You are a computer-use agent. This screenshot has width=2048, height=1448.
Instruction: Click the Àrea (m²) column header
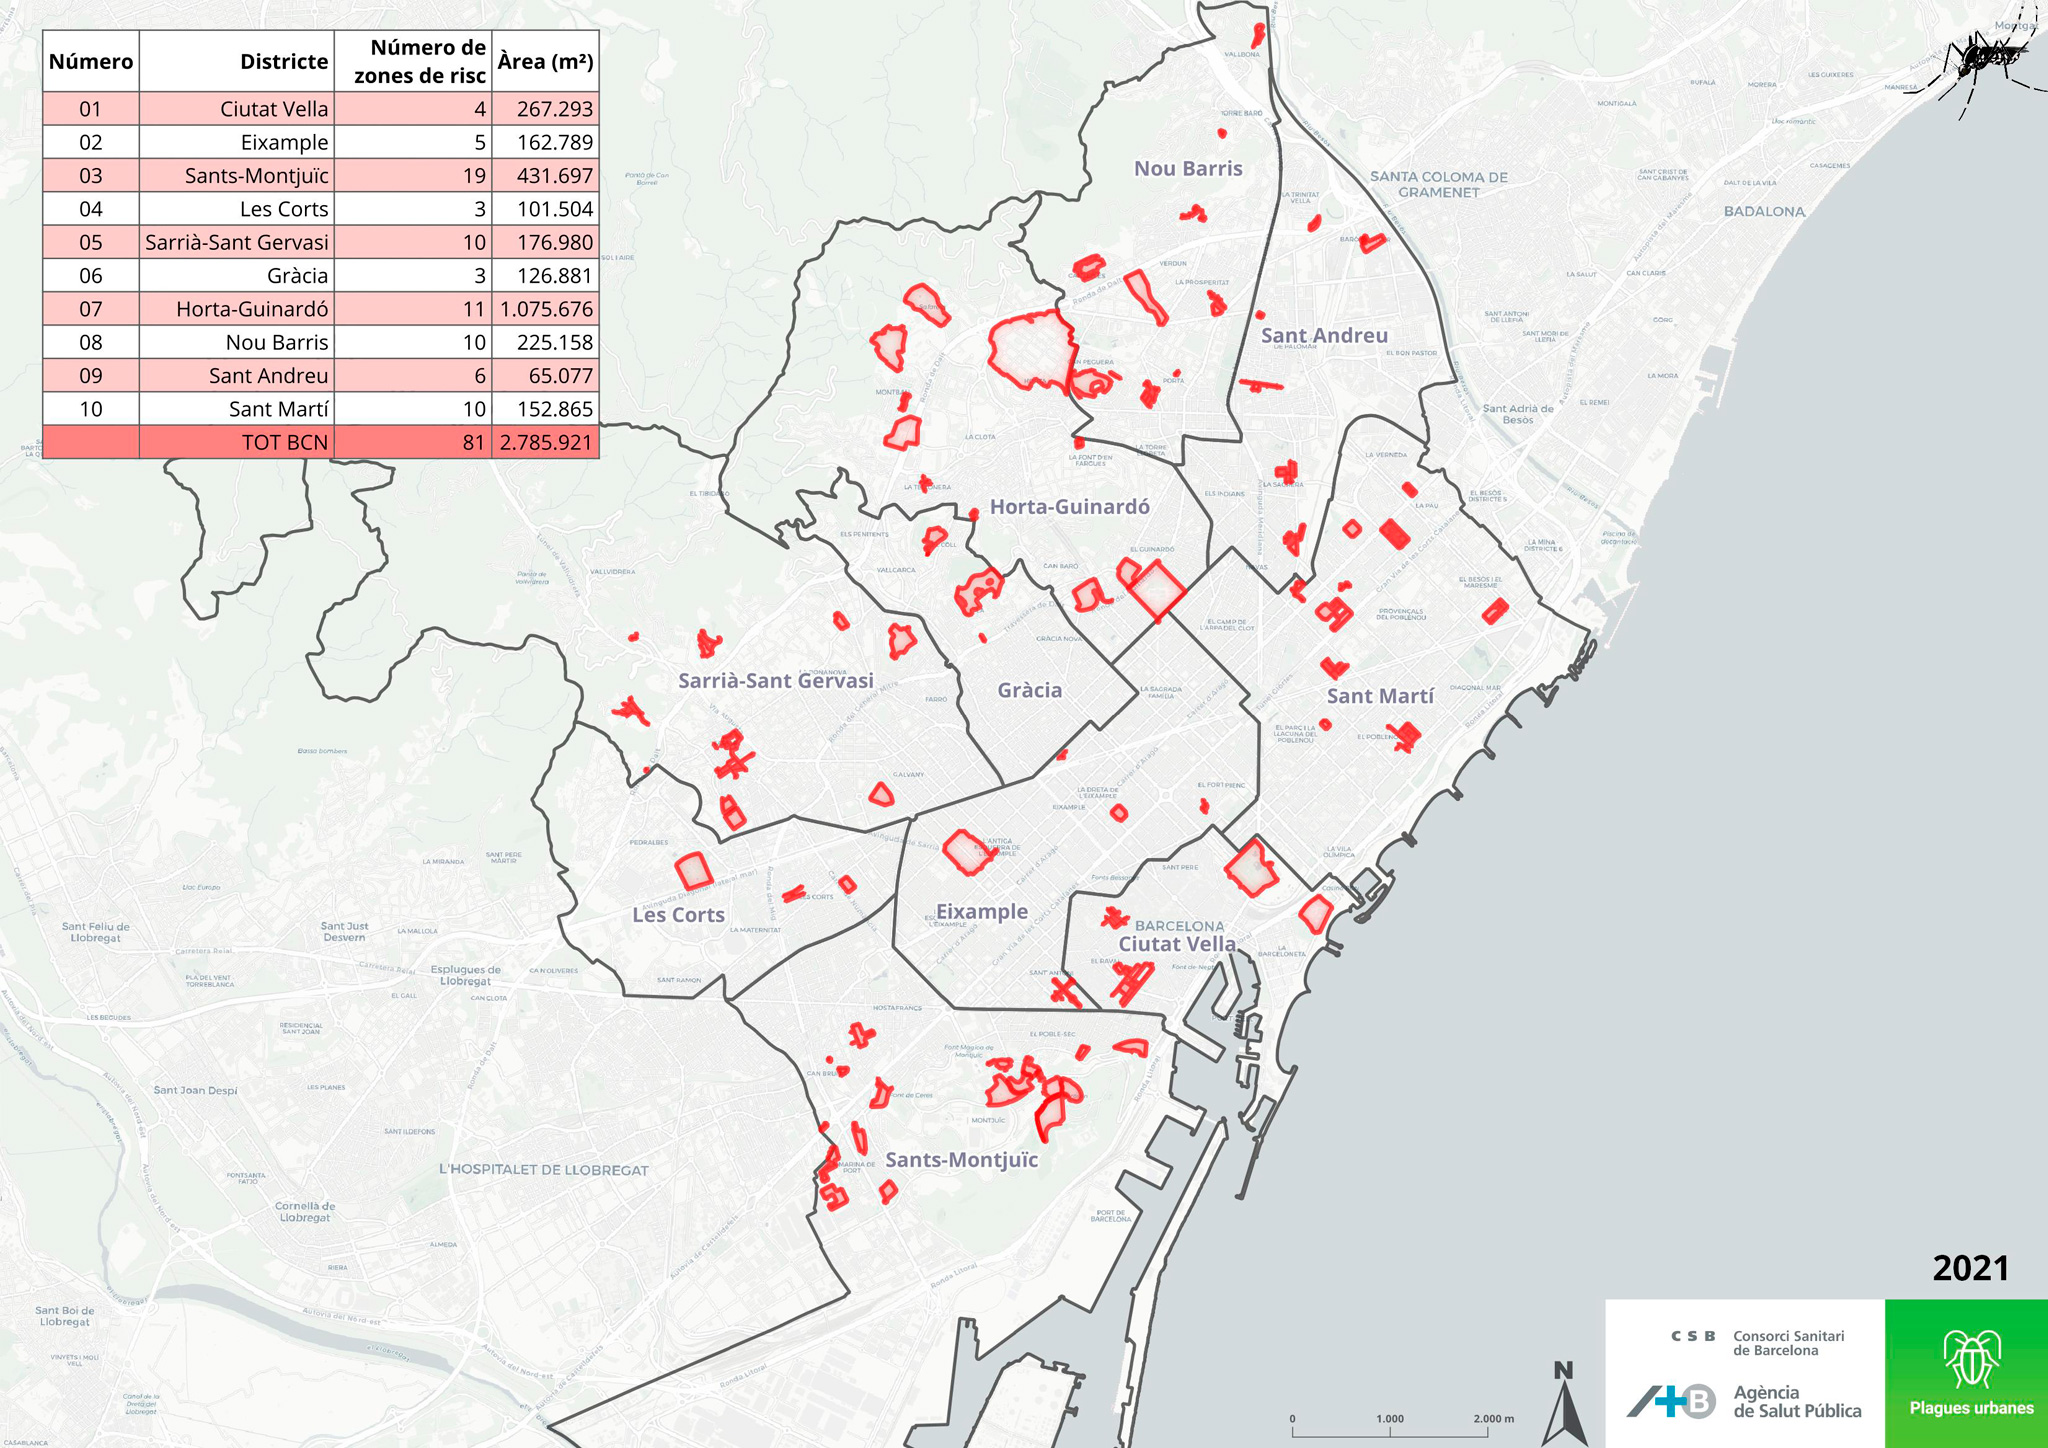point(545,62)
